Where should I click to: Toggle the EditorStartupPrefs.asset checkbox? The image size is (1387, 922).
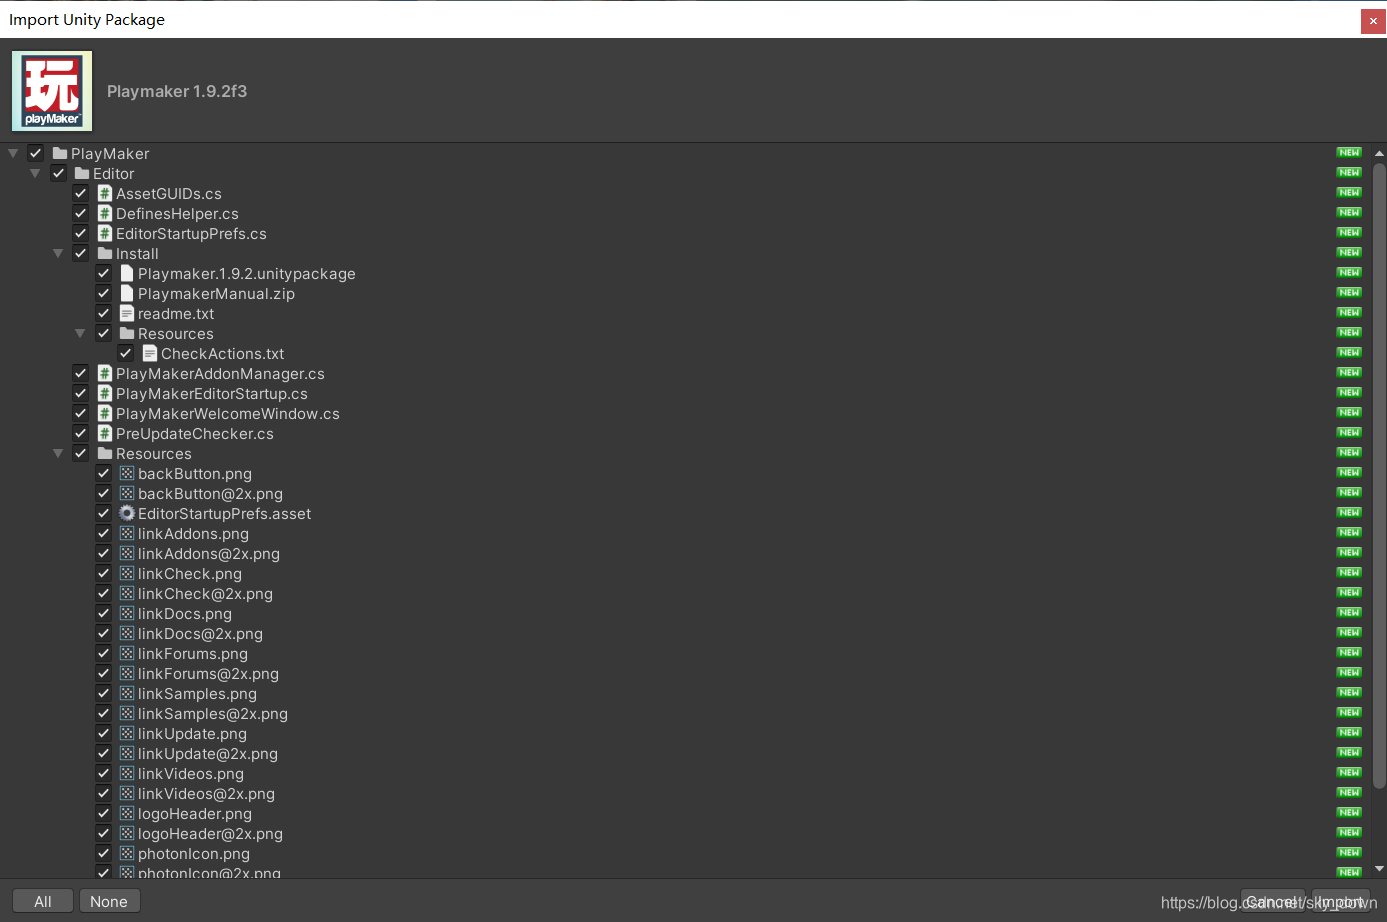103,513
